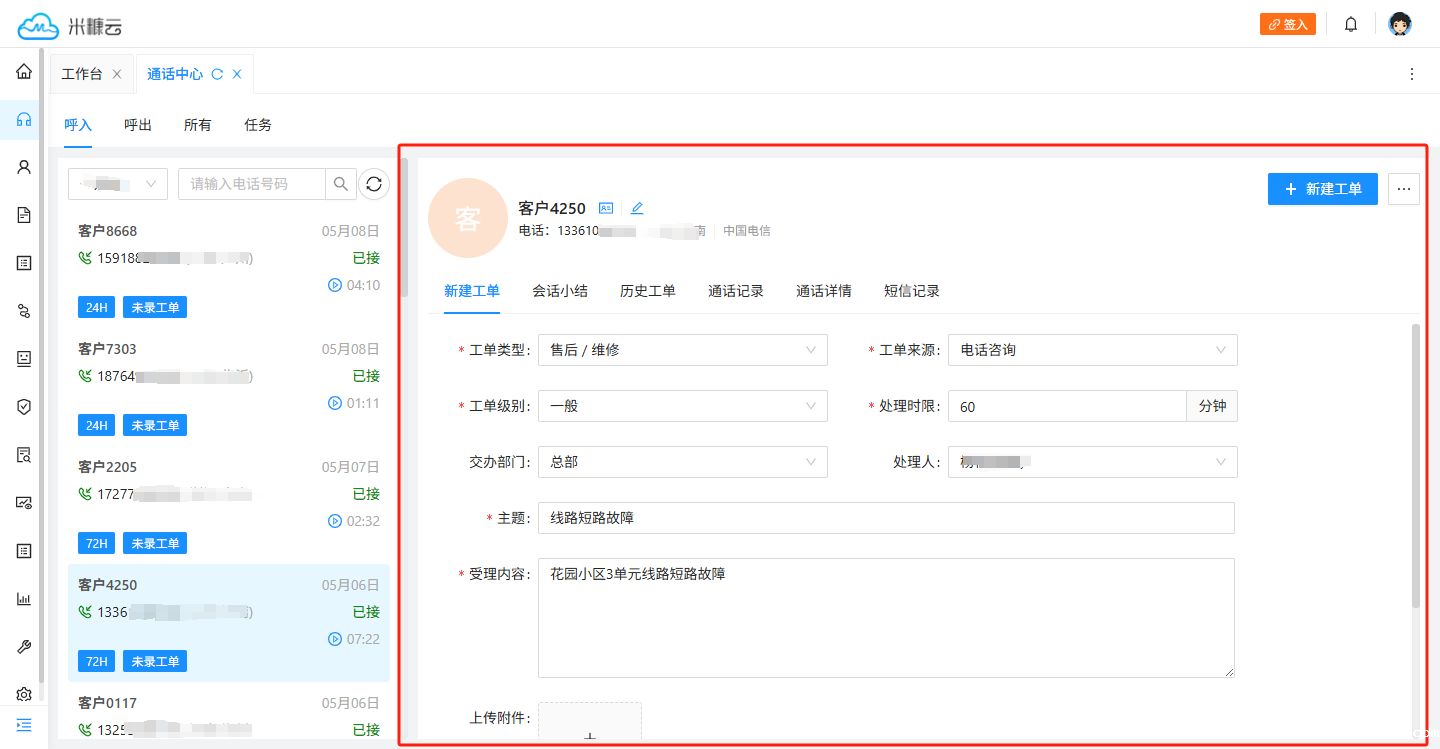Click the home icon in sidebar
Screen dimensions: 1440x749
(x=24, y=72)
